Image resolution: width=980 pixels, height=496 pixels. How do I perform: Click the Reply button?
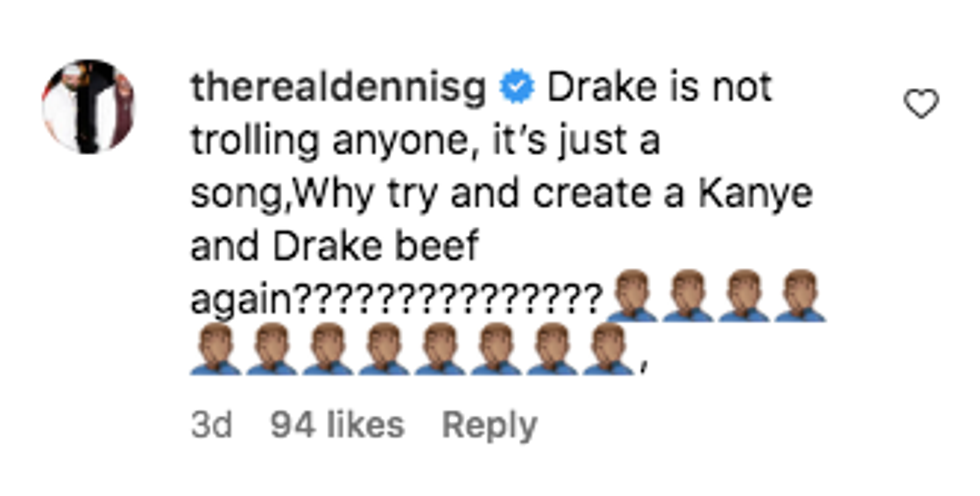point(489,425)
